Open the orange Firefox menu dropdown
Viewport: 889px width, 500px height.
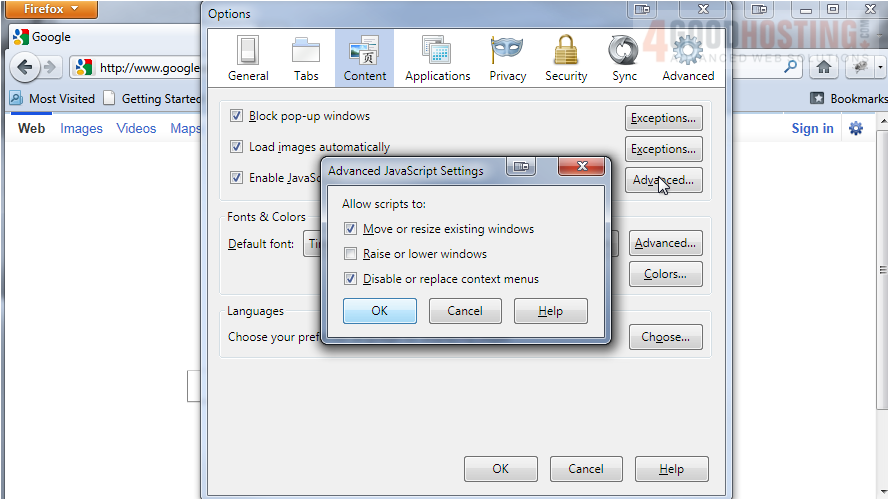50,9
